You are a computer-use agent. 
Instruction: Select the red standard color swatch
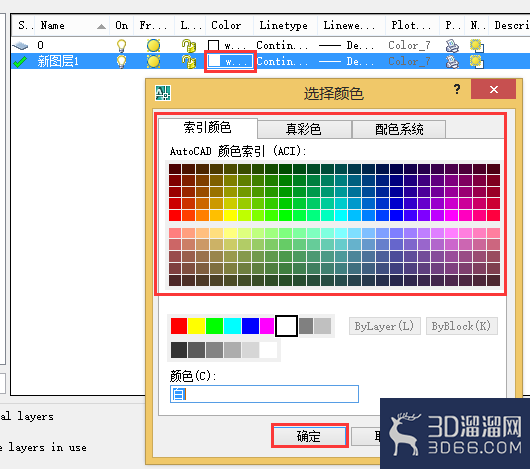[x=179, y=326]
